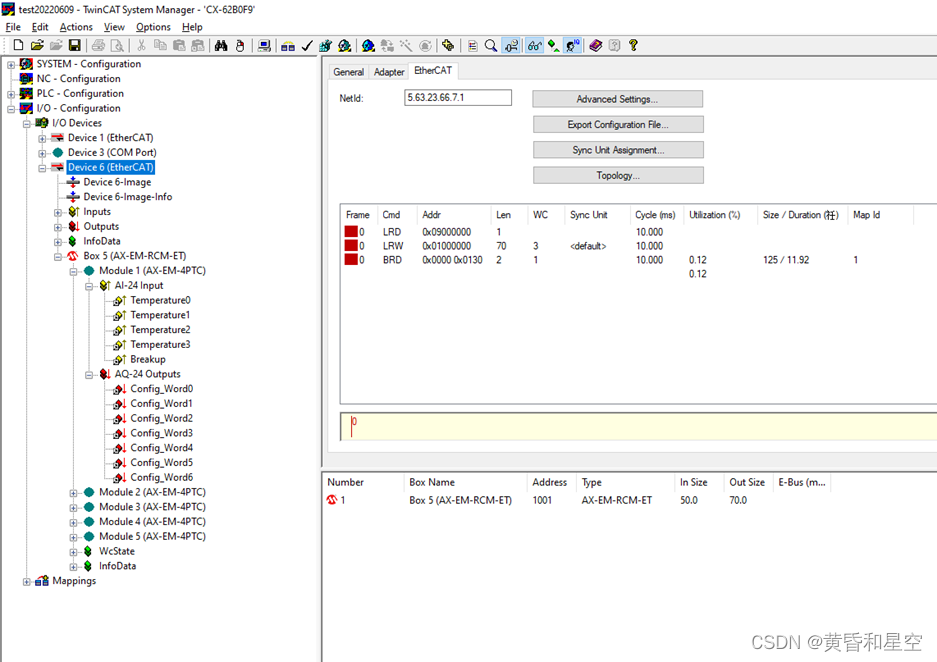Click the glasses Show Online Data icon
The height and width of the screenshot is (662, 937).
[534, 45]
